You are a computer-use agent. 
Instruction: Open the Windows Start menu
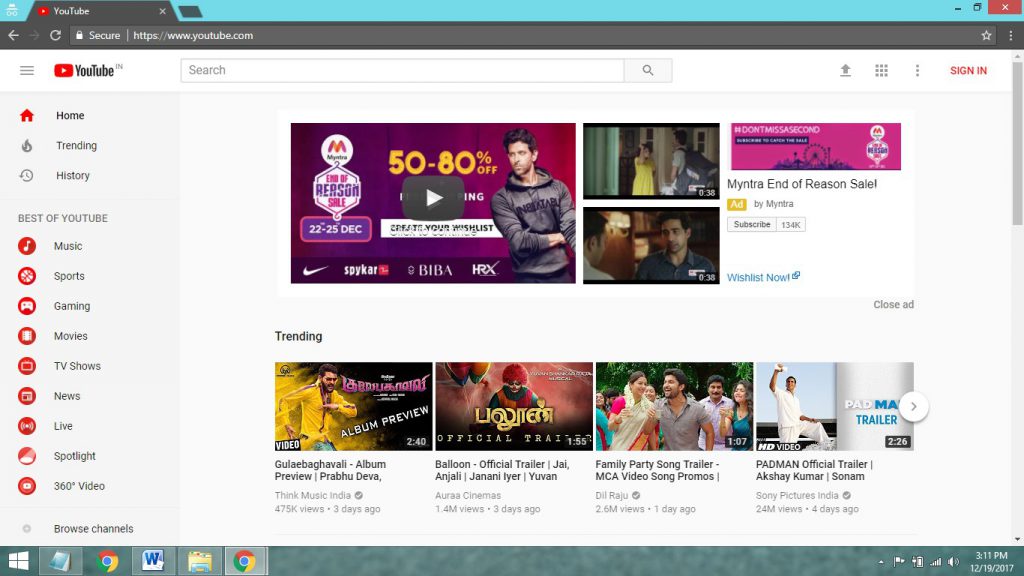(x=18, y=561)
